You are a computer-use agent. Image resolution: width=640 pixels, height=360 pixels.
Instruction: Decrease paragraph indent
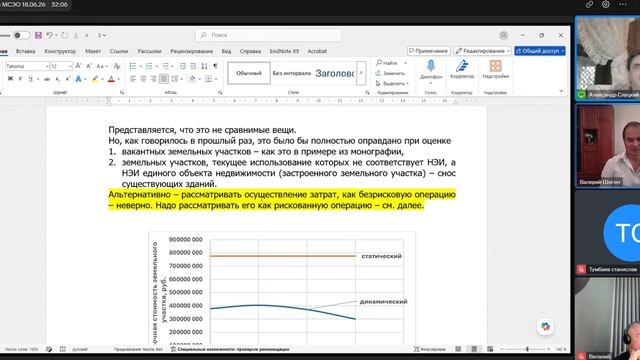[x=182, y=66]
